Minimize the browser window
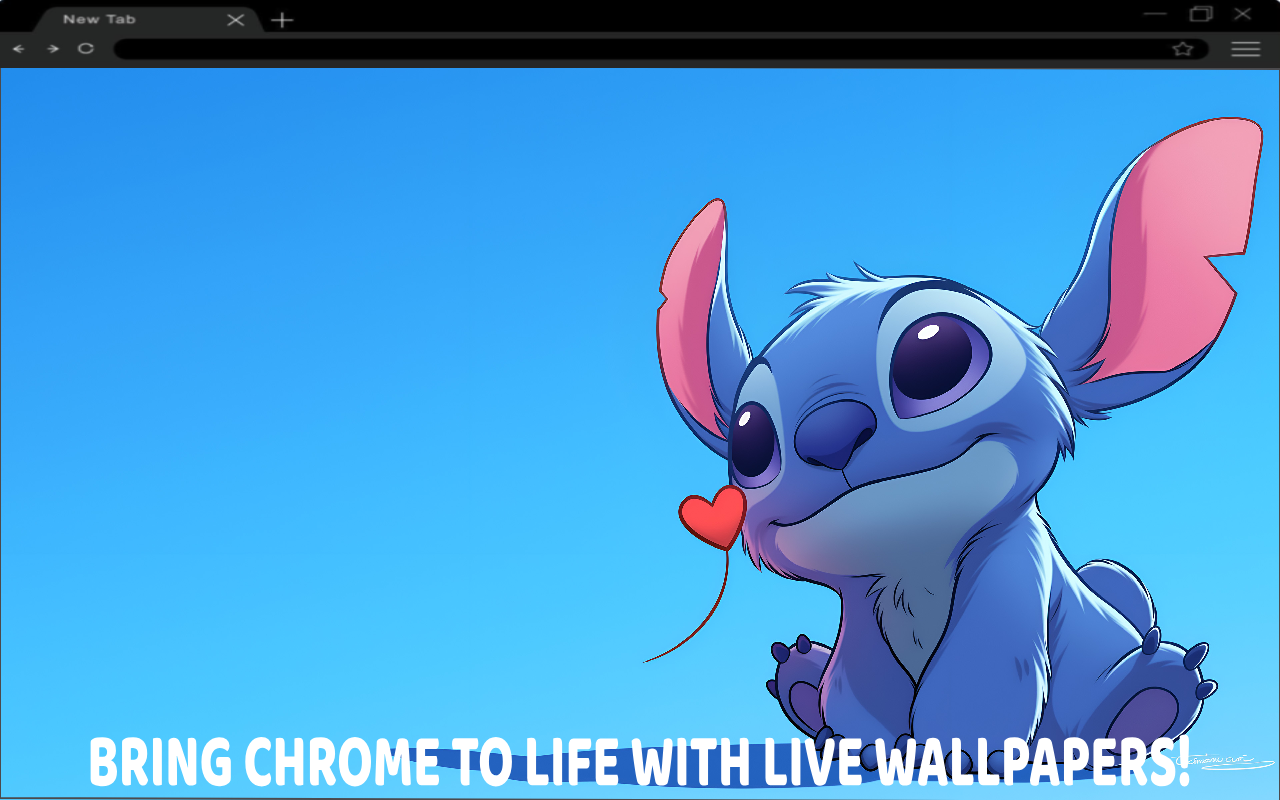 tap(1155, 14)
